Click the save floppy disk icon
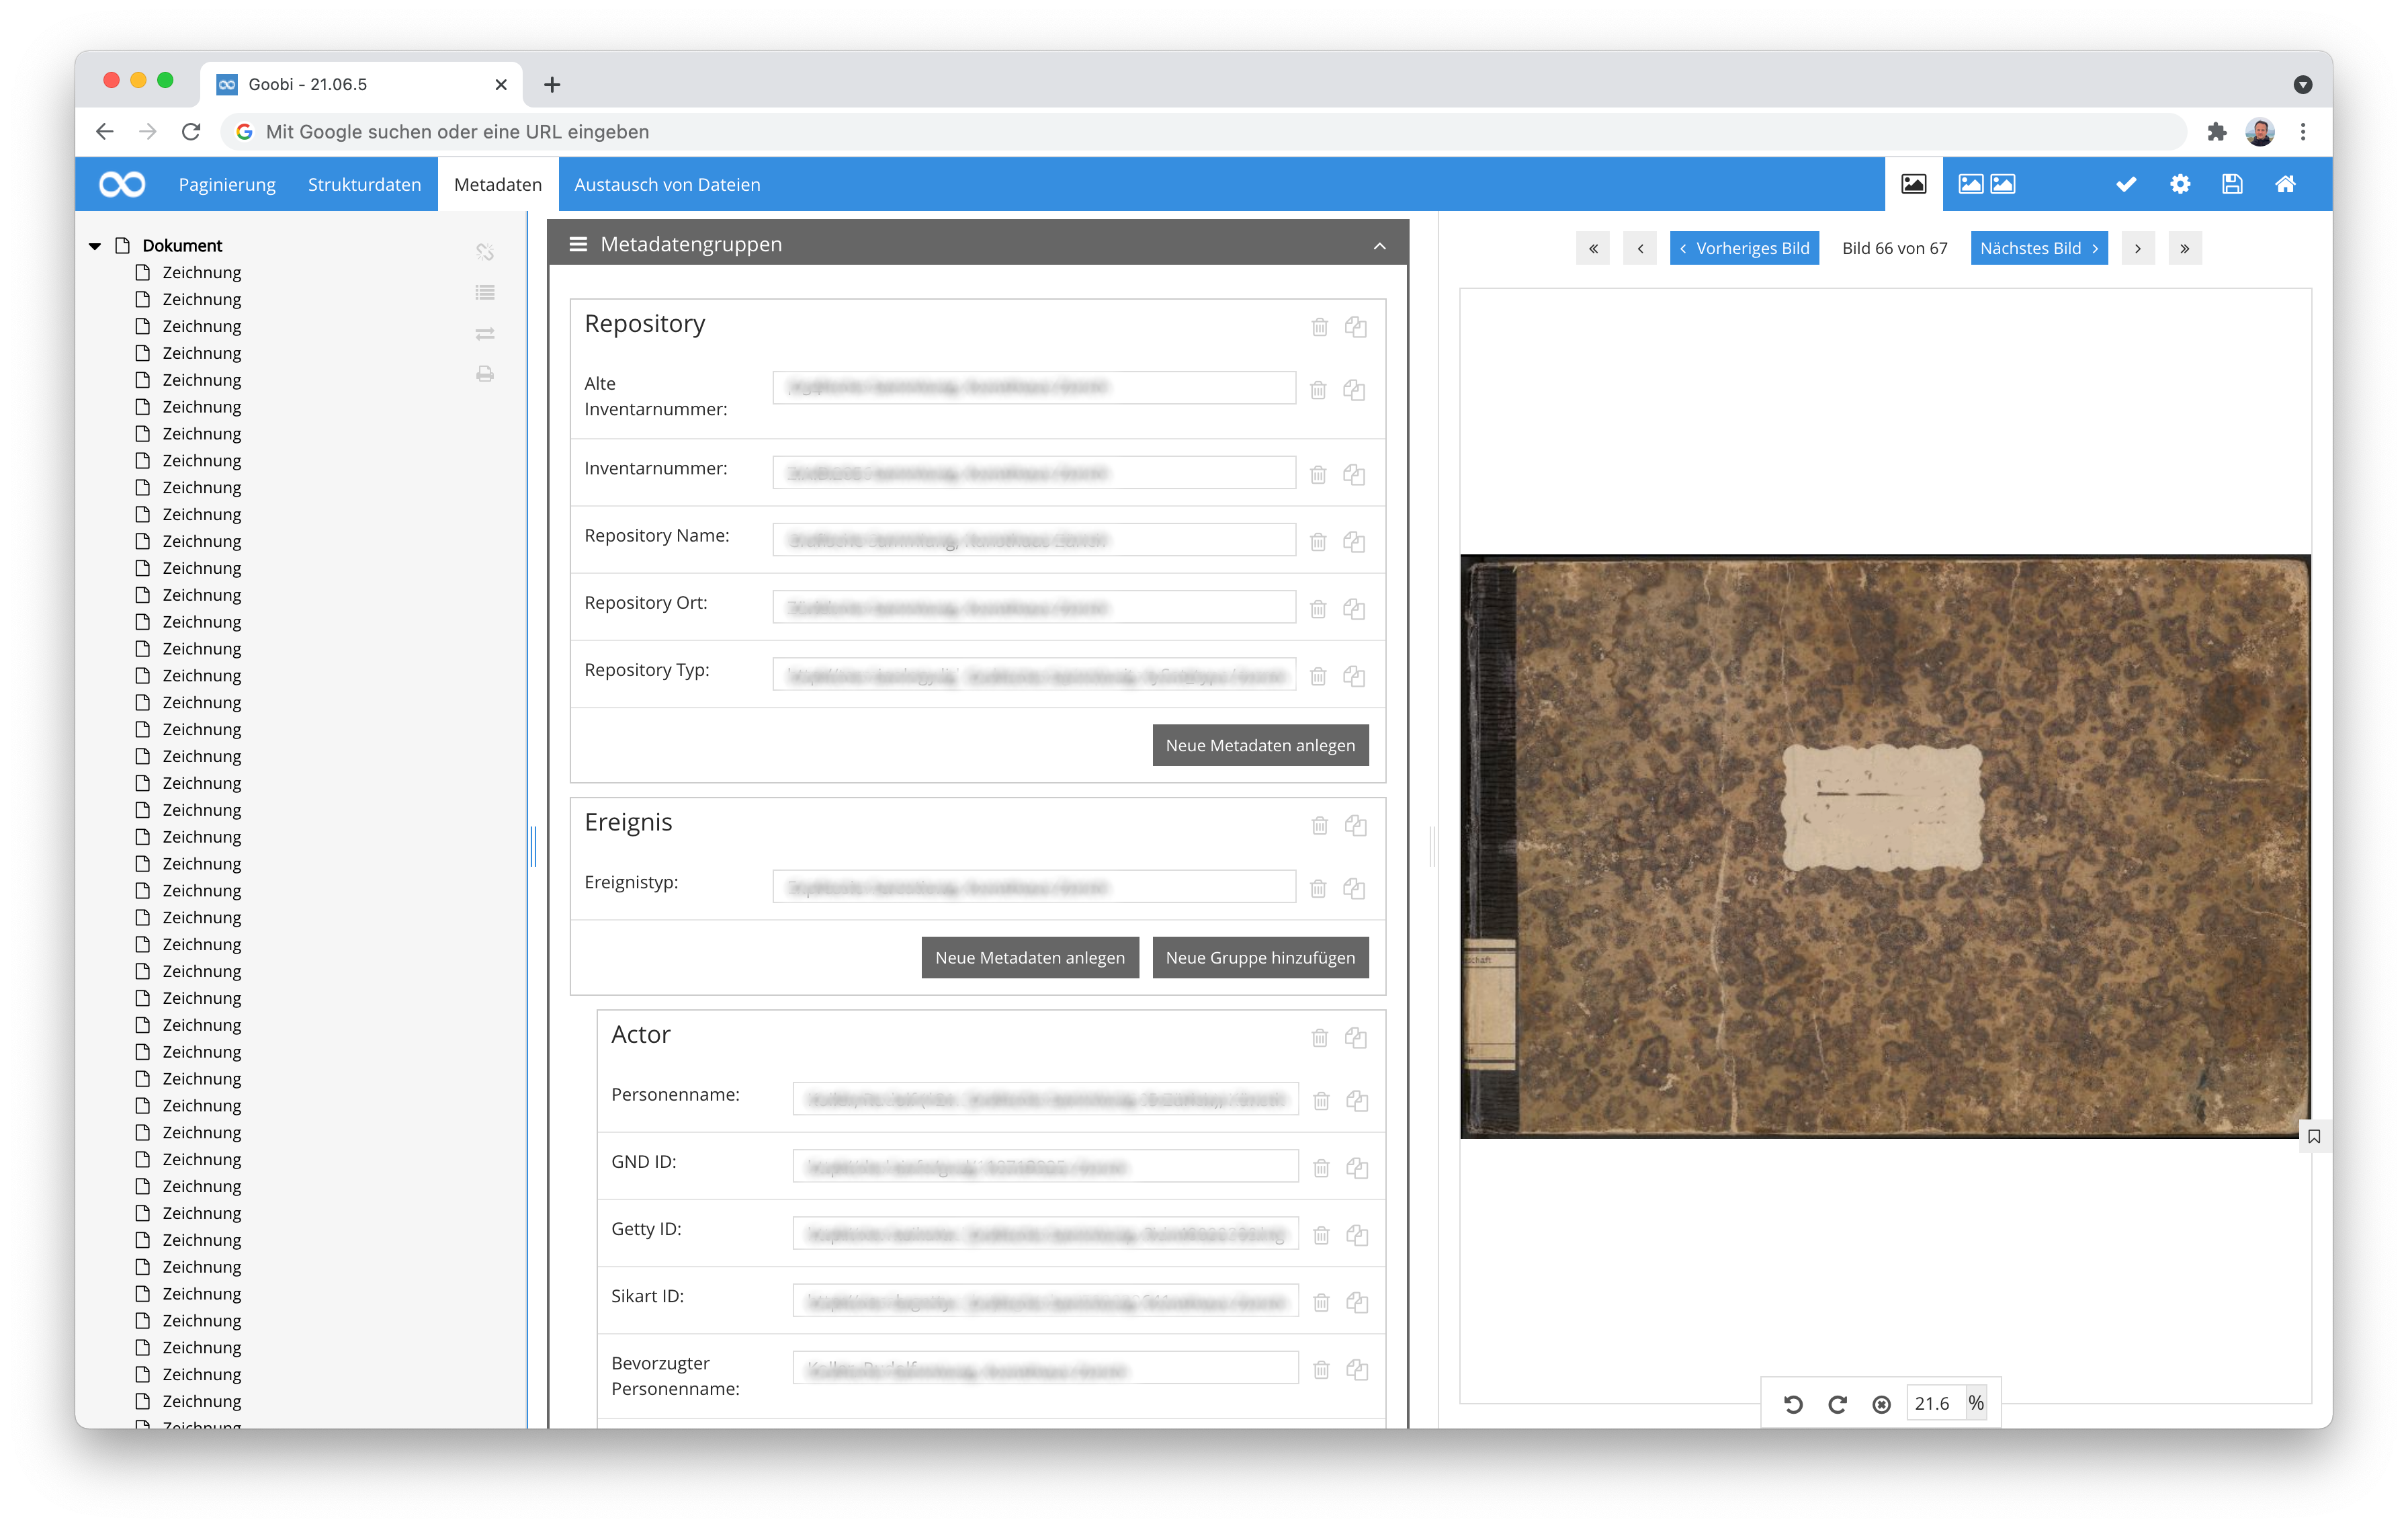 [2232, 184]
